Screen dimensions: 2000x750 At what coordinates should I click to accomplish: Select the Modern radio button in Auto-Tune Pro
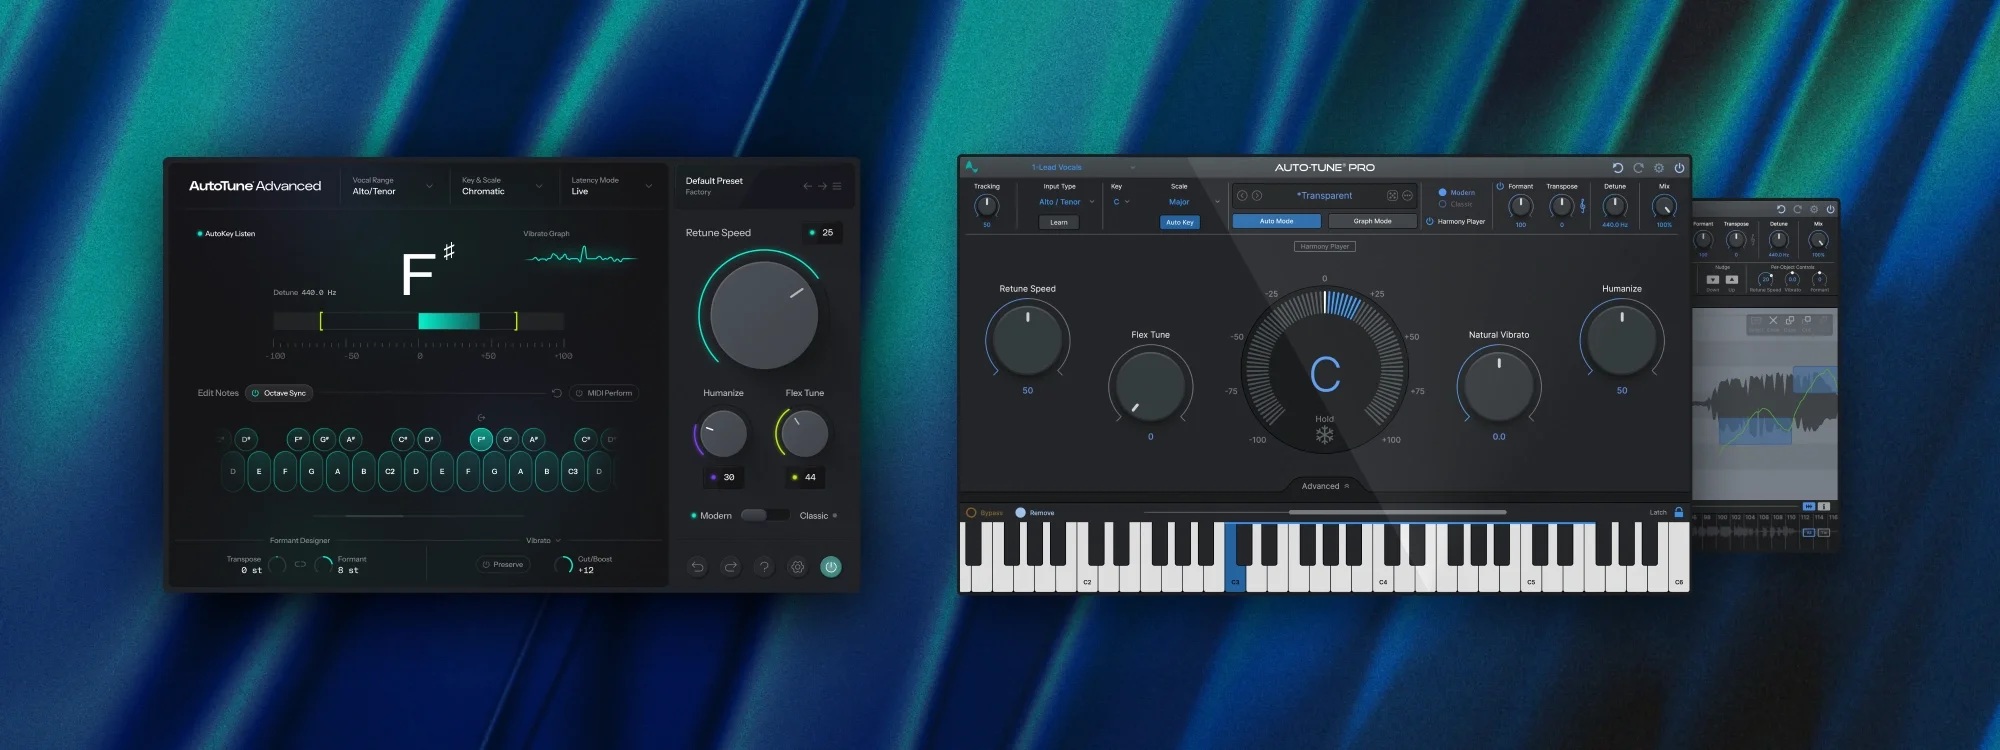click(x=1442, y=192)
